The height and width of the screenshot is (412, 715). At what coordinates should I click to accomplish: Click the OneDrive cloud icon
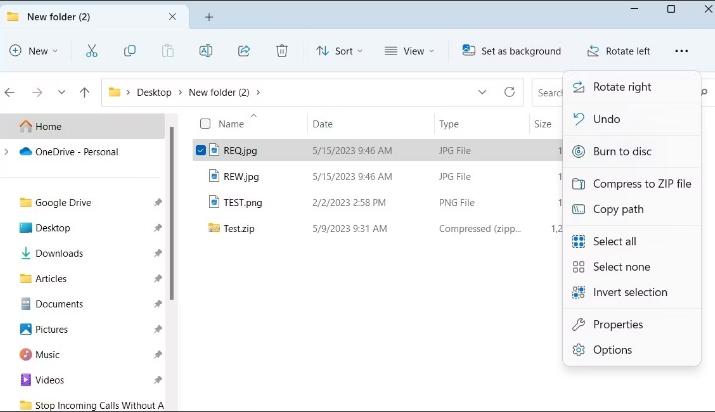click(26, 151)
